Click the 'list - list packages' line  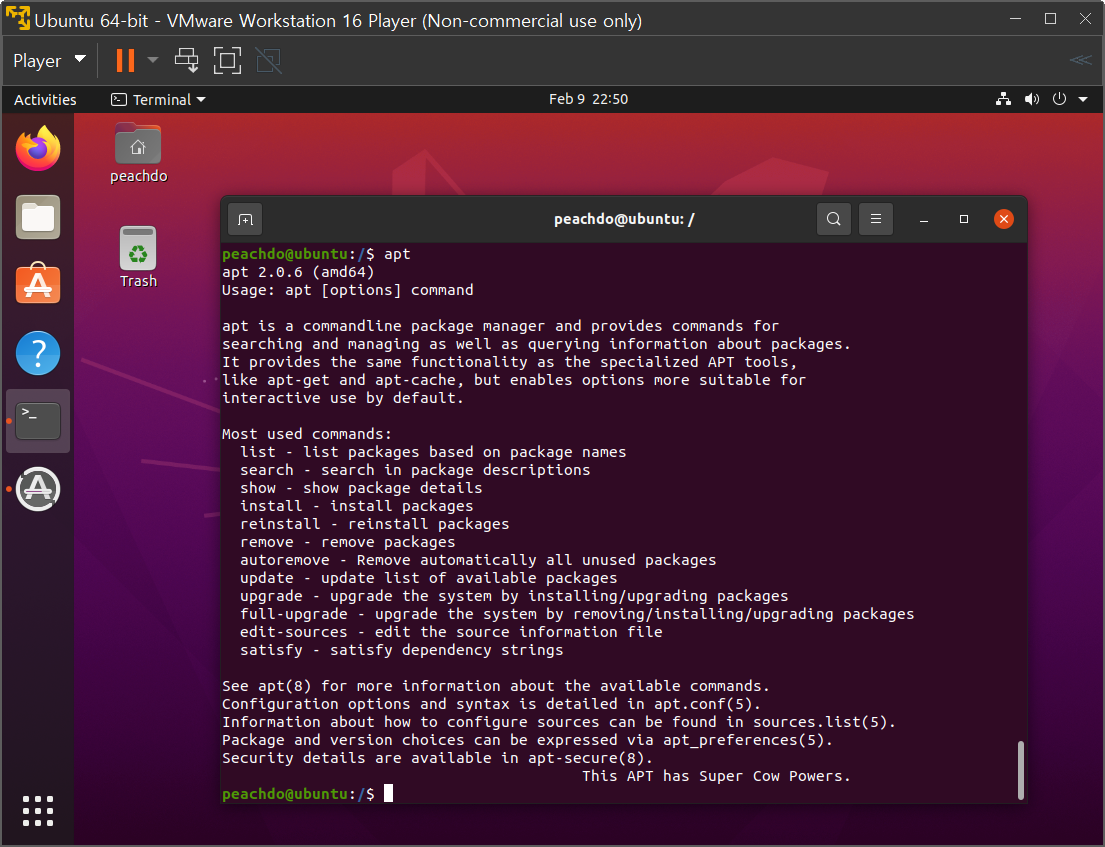pyautogui.click(x=433, y=452)
